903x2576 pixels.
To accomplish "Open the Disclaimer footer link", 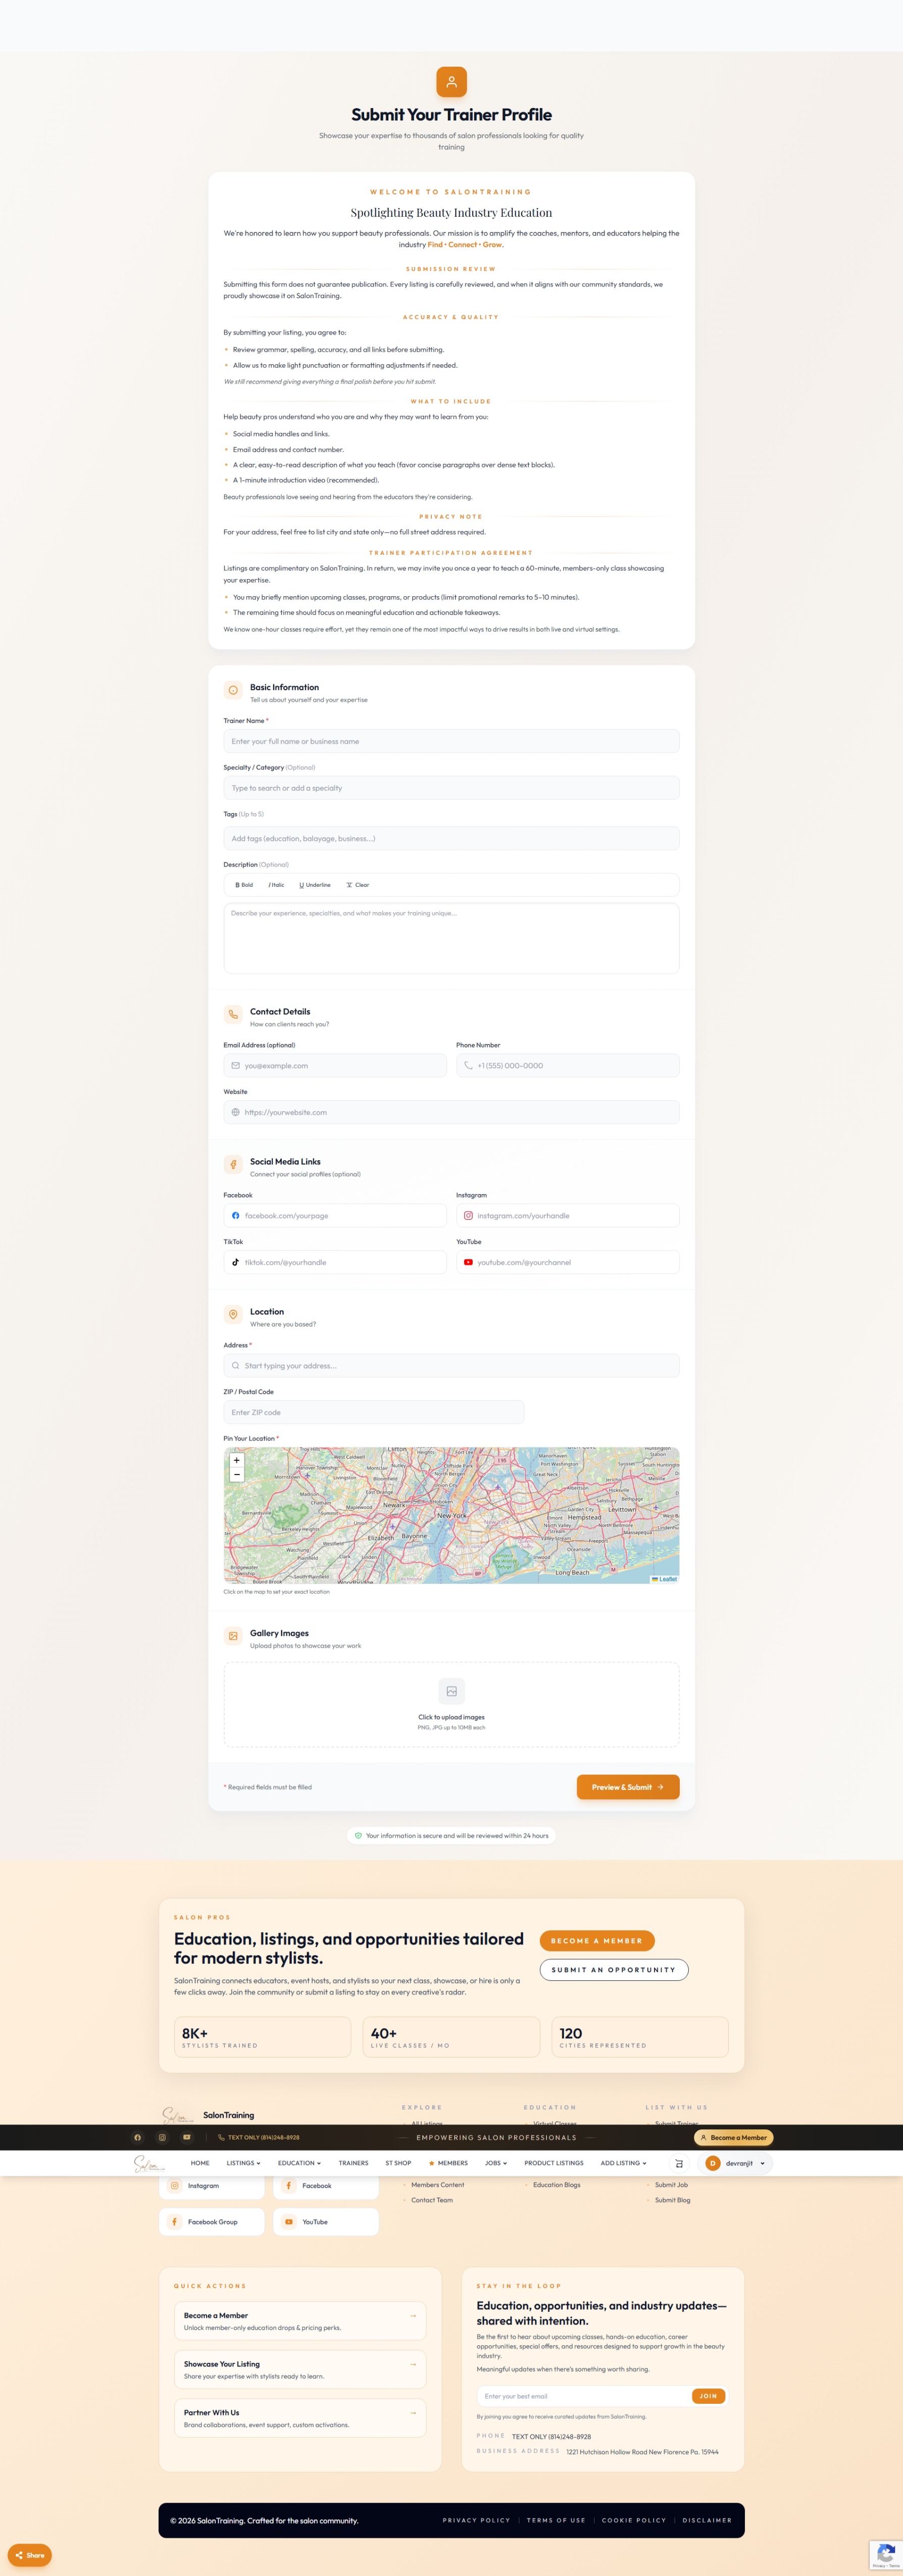I will [707, 2520].
